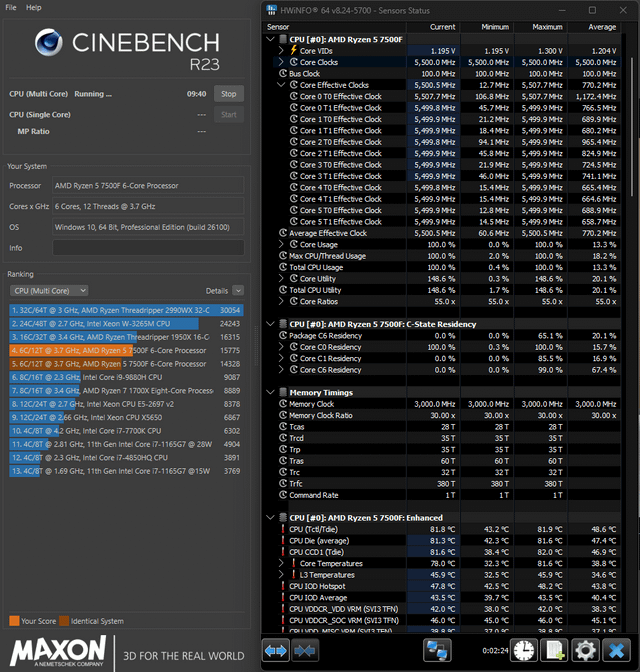Screen dimensions: 640x672
Task: Click the Processor field showing AMD Ryzen 5 7500F
Action: pos(148,186)
